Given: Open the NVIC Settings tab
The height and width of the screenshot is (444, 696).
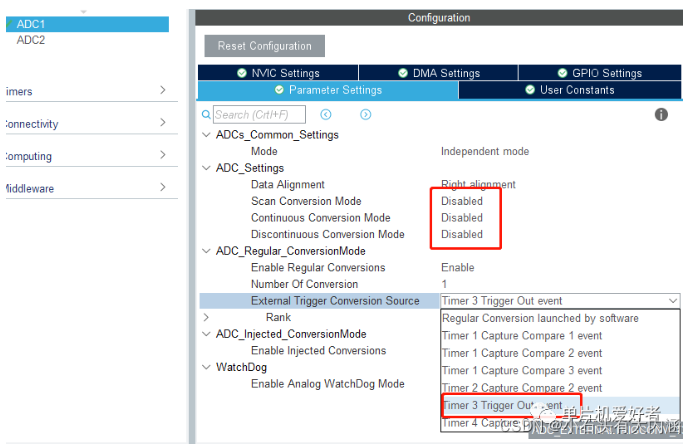Looking at the screenshot, I should pos(278,73).
